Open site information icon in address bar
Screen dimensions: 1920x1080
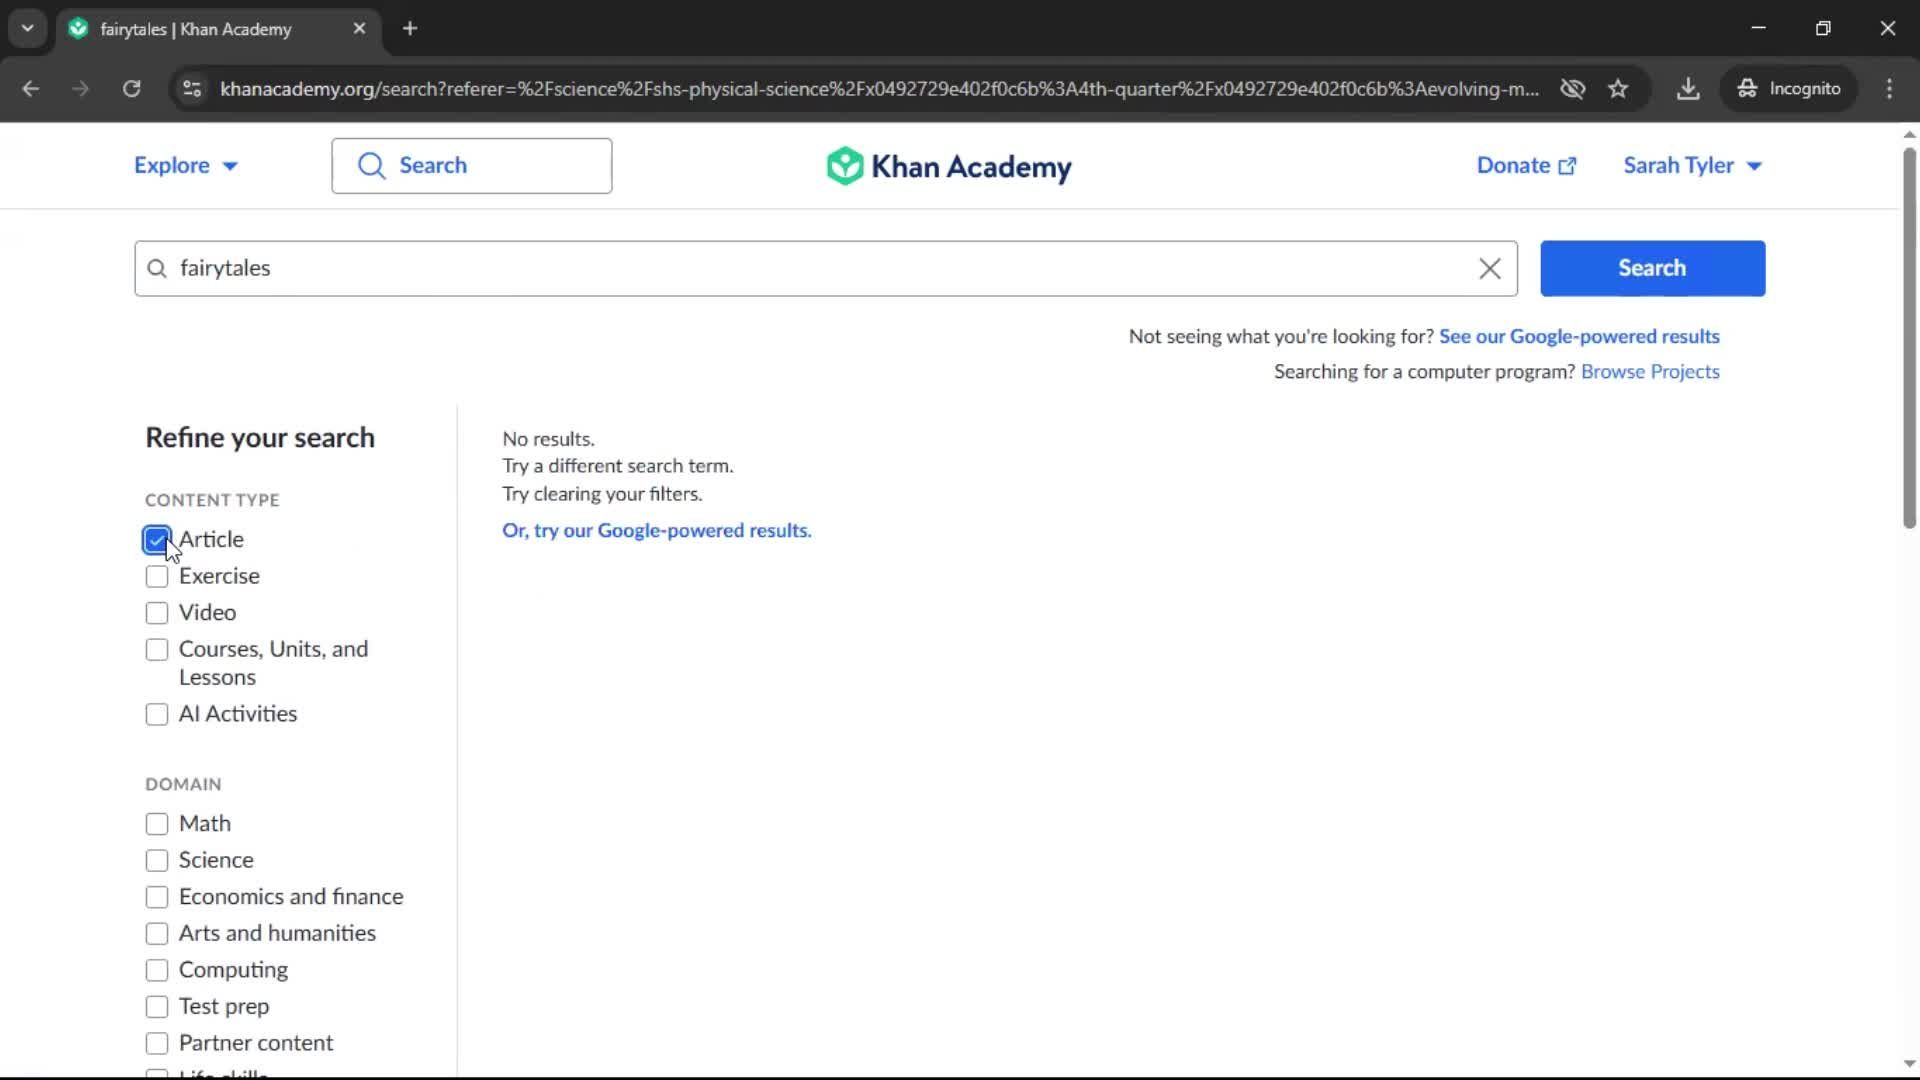191,89
